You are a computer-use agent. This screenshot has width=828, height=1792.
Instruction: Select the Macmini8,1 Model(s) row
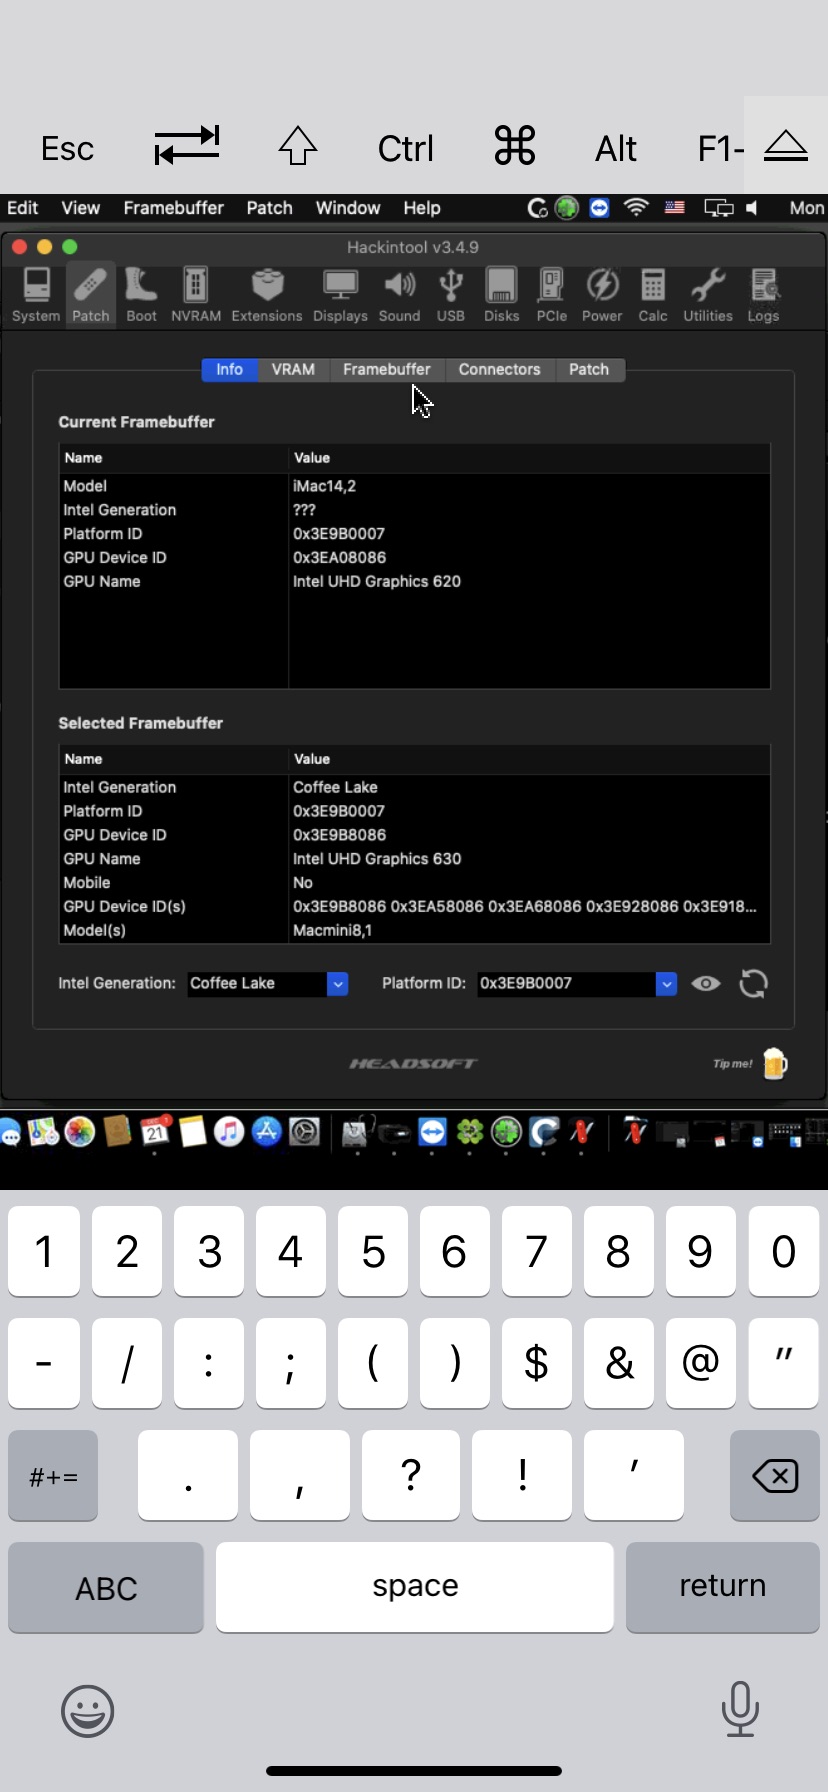[x=414, y=931]
